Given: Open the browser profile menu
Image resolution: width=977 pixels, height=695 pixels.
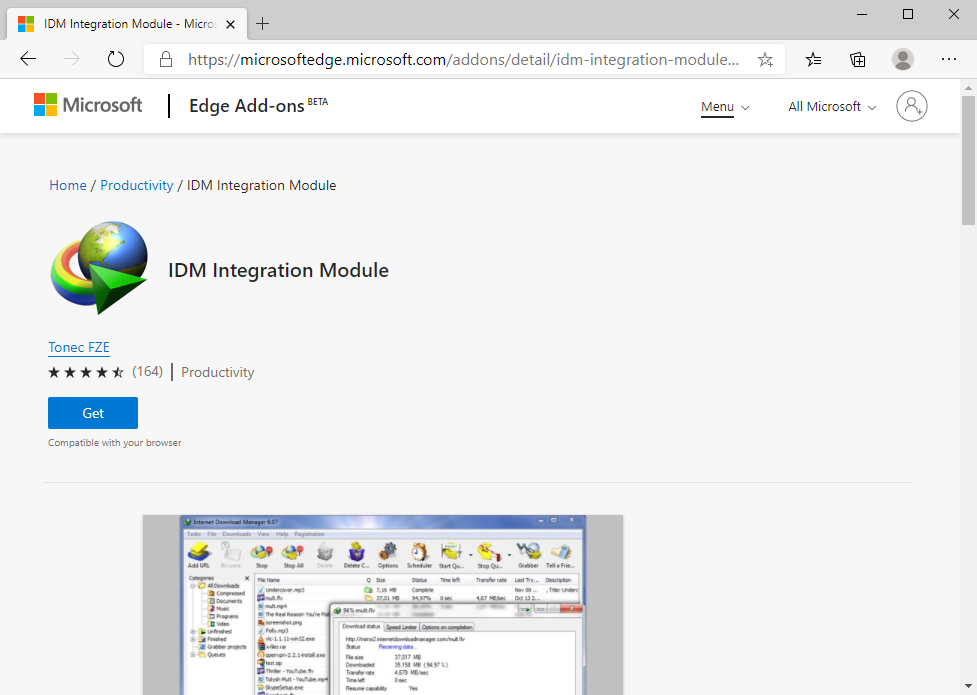Looking at the screenshot, I should pos(903,59).
